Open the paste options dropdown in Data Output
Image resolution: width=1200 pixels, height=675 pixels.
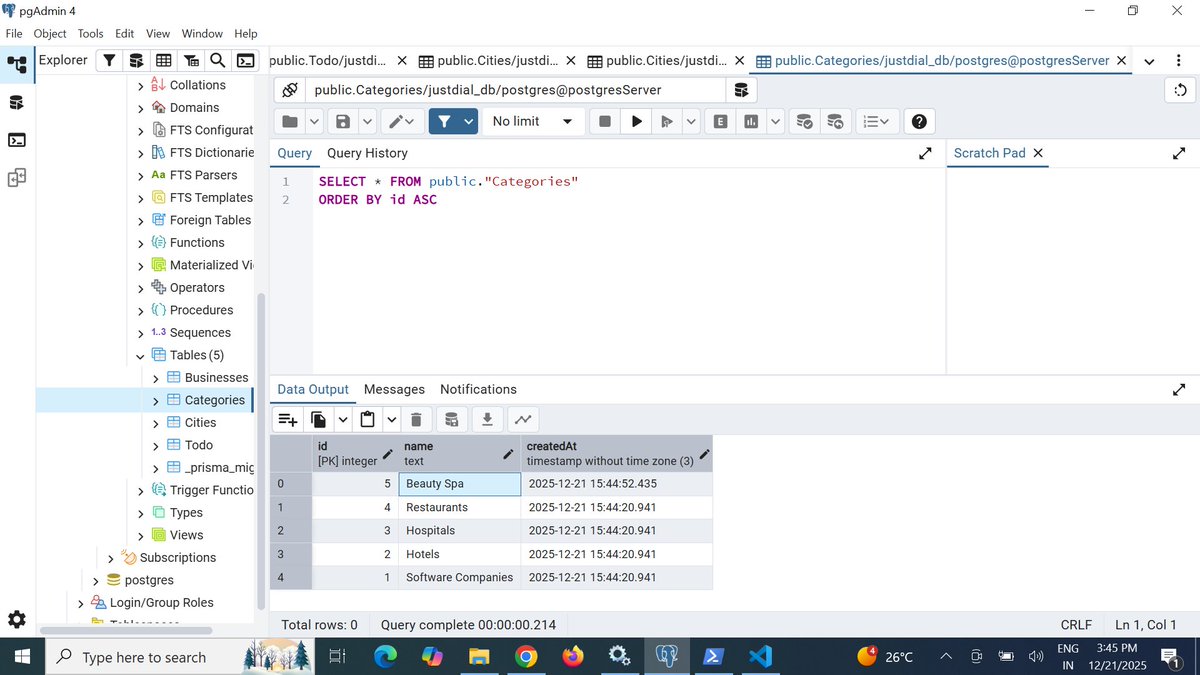tap(391, 419)
